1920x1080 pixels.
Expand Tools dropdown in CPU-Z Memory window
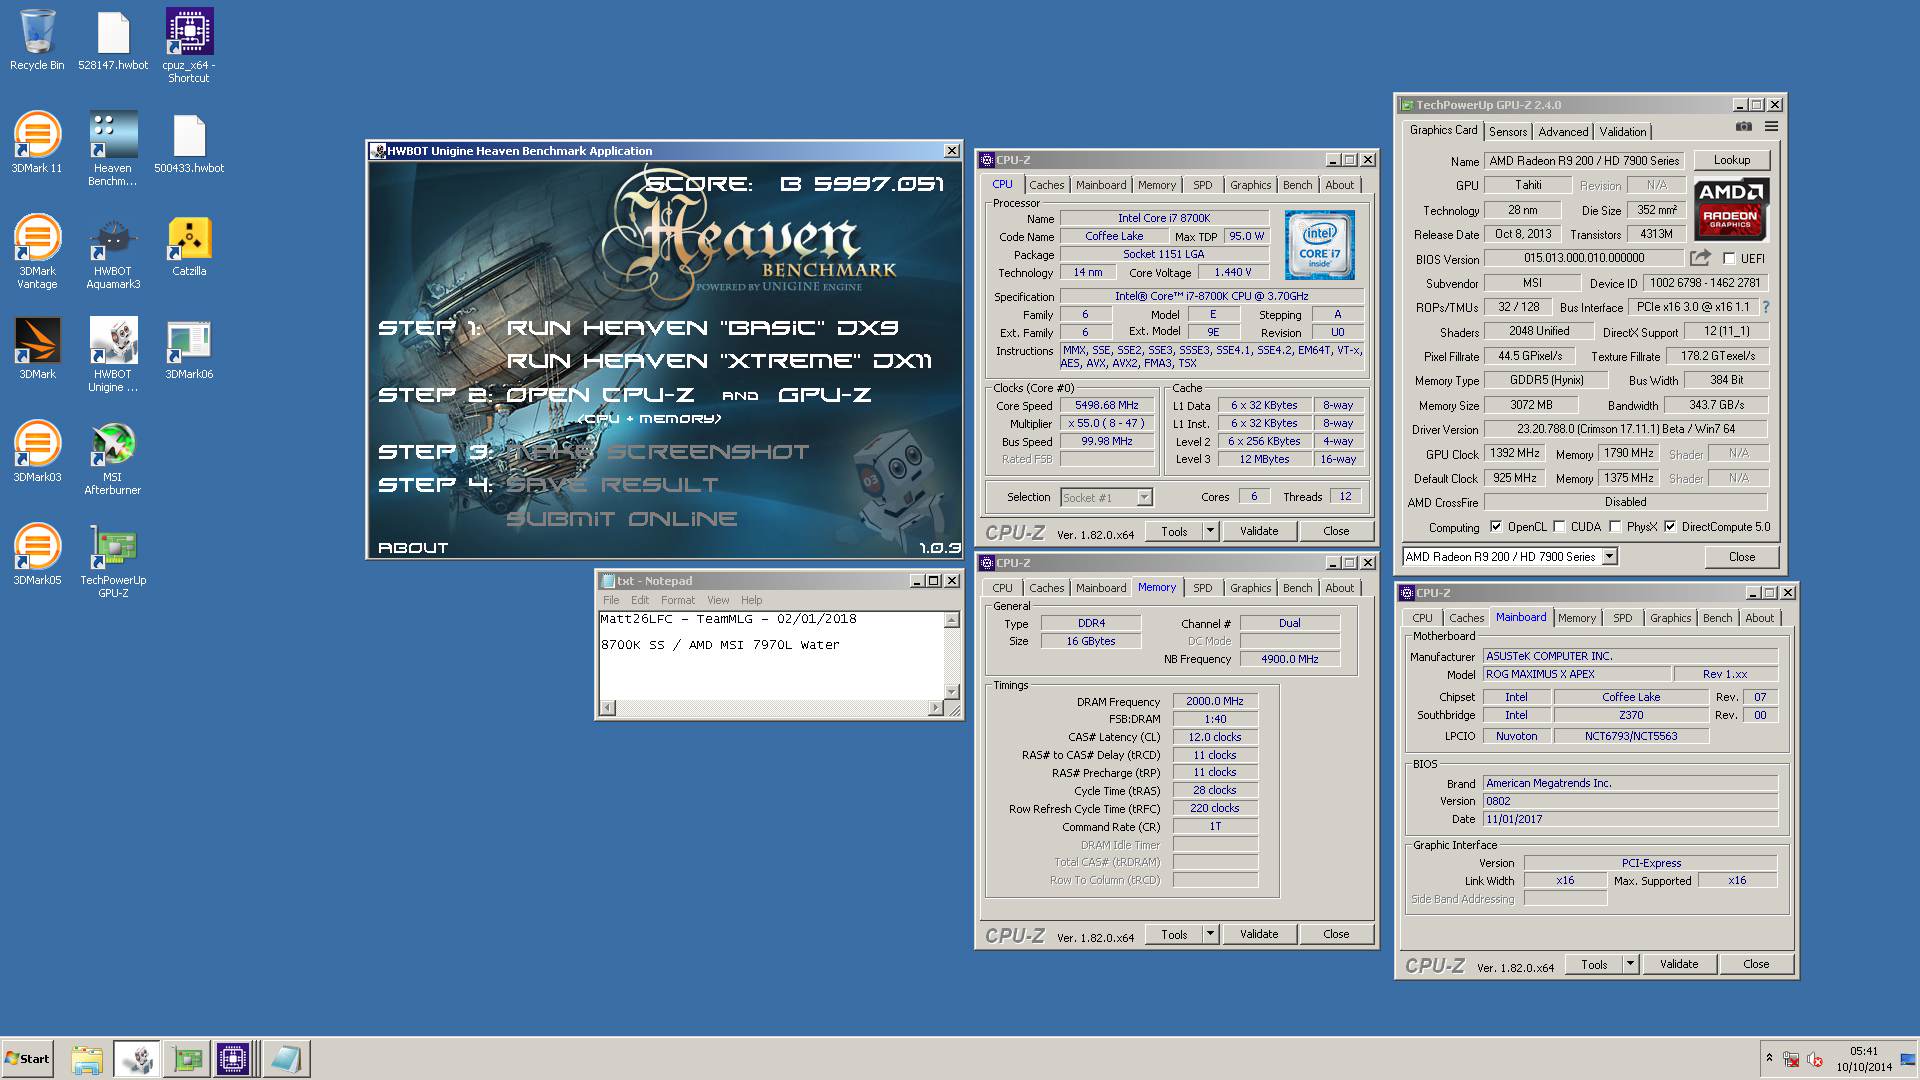click(1210, 934)
